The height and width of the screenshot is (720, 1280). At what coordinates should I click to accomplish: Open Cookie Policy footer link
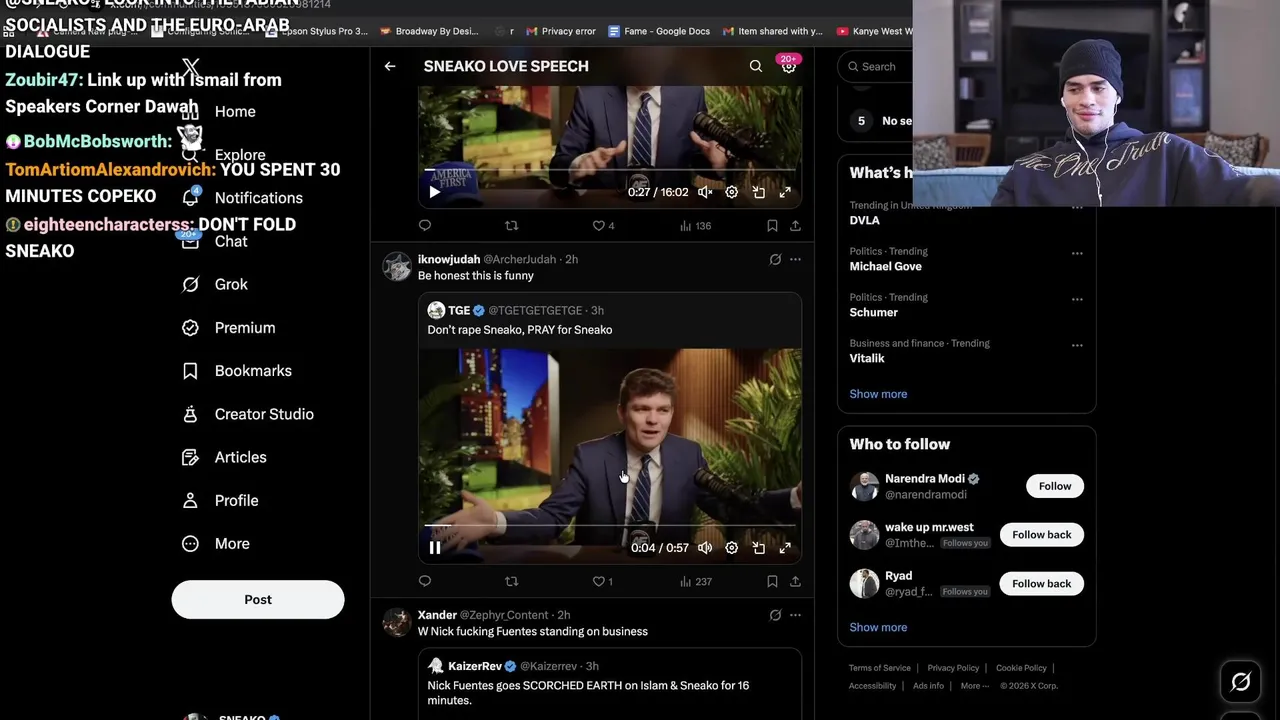1021,668
